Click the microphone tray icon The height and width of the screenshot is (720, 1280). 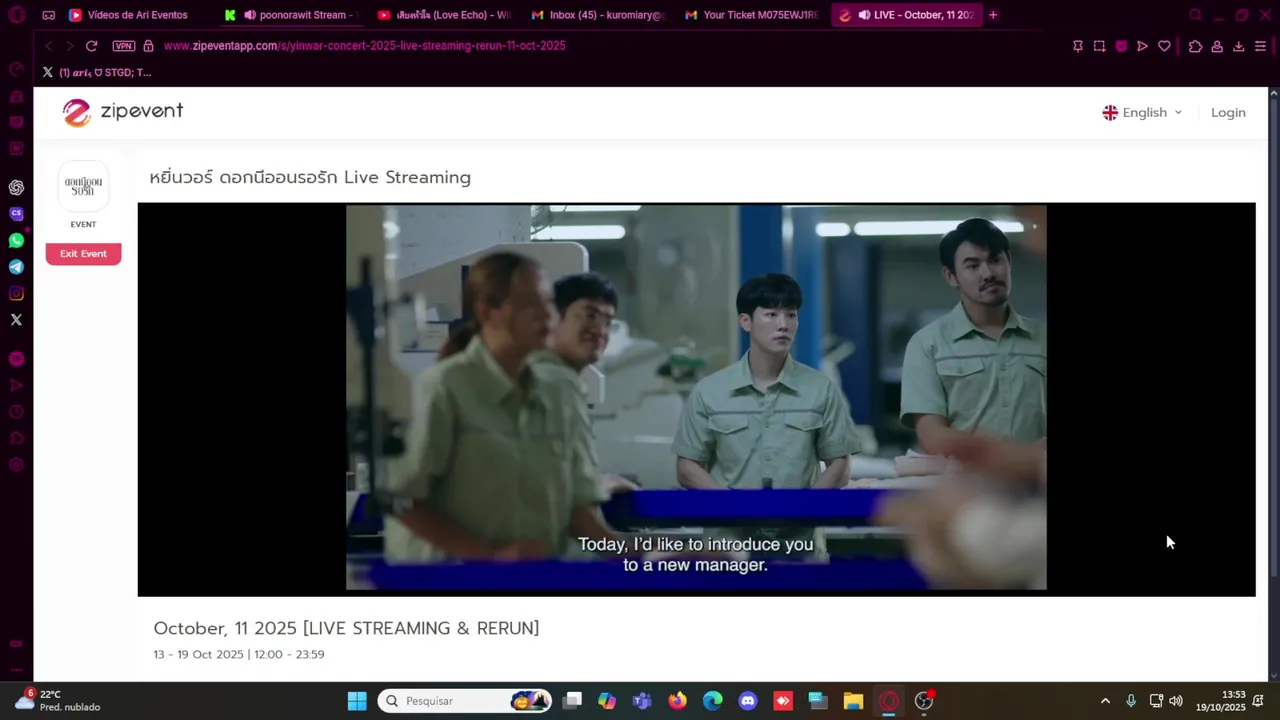pos(1131,701)
